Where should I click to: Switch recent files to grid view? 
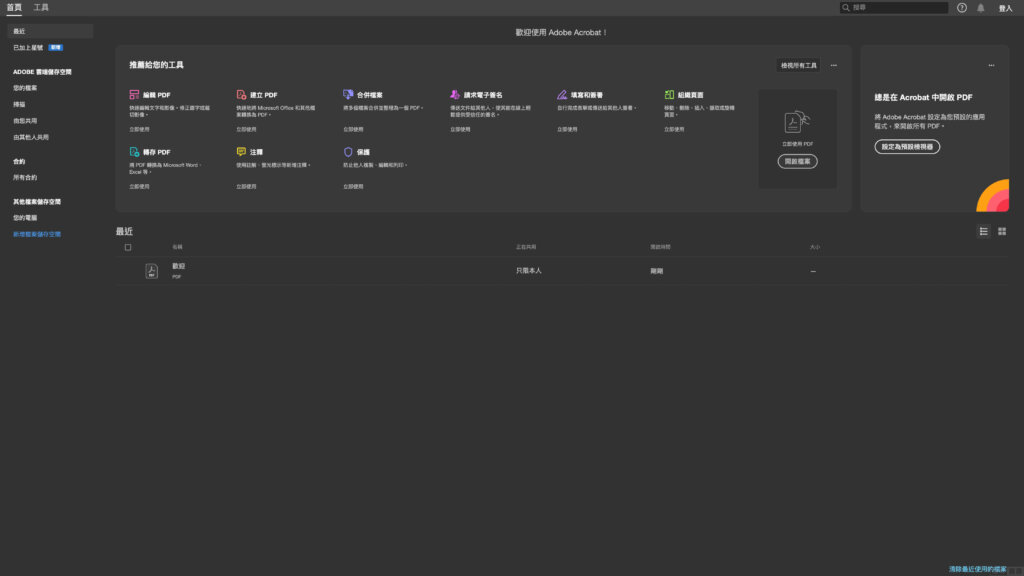click(1002, 231)
